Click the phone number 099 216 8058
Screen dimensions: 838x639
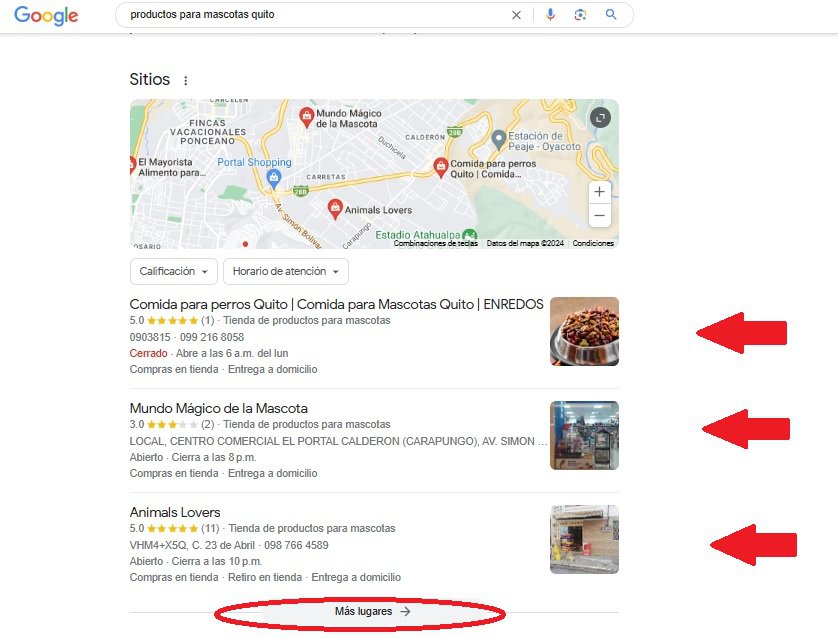(212, 337)
